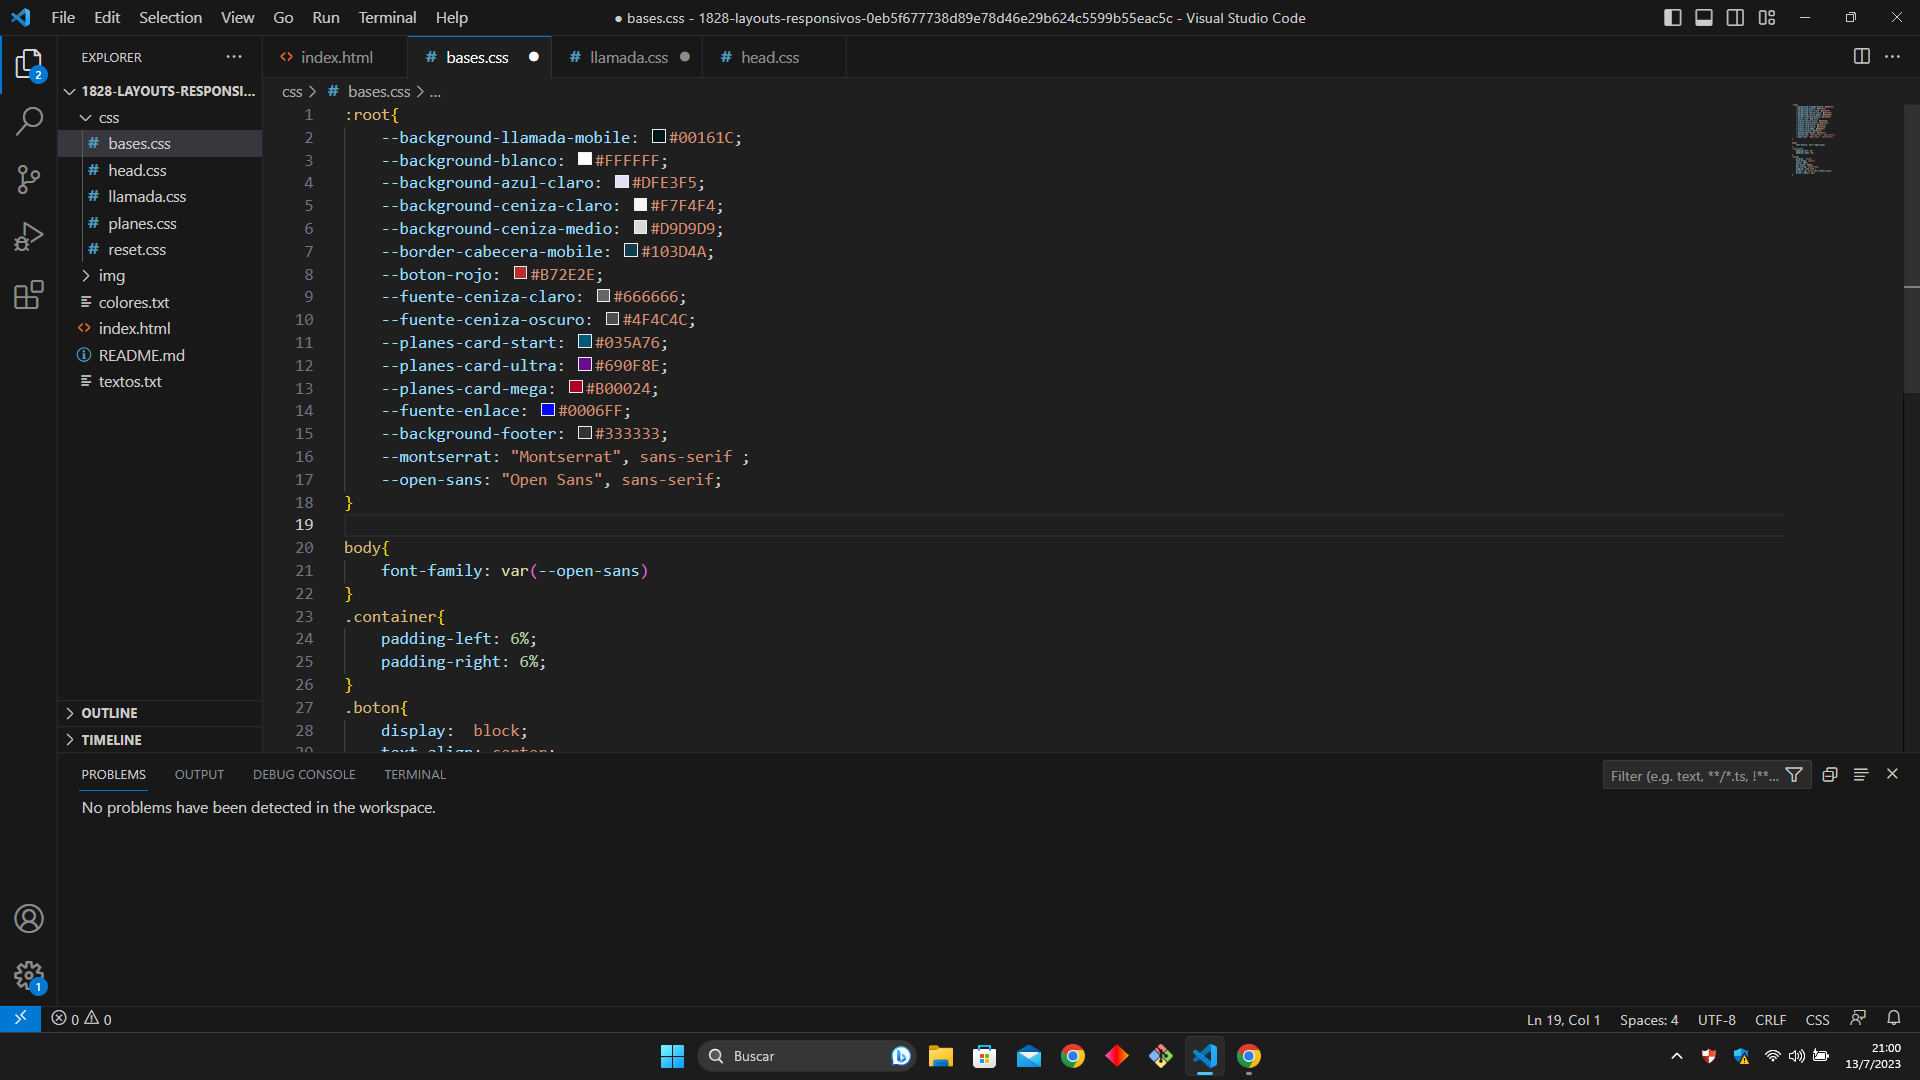Screen dimensions: 1920x1080
Task: Click the feedback icon in status bar
Action: 1858,1019
